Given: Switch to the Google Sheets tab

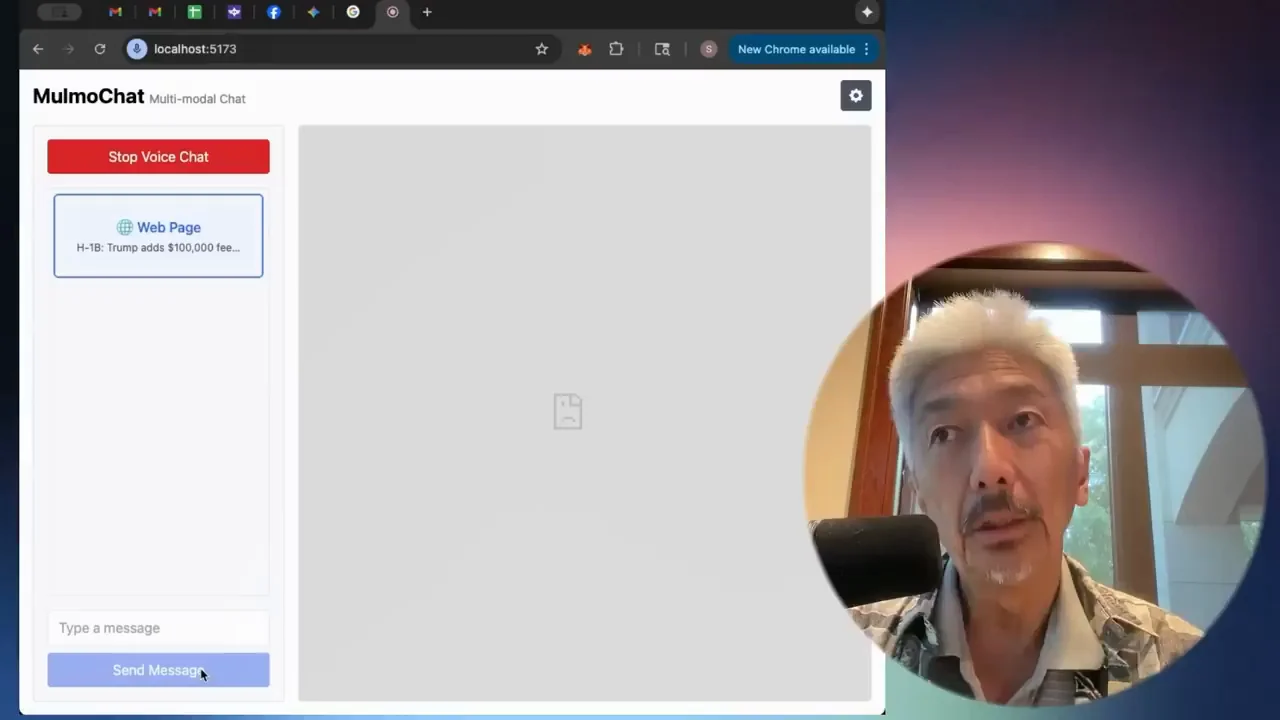Looking at the screenshot, I should (194, 12).
